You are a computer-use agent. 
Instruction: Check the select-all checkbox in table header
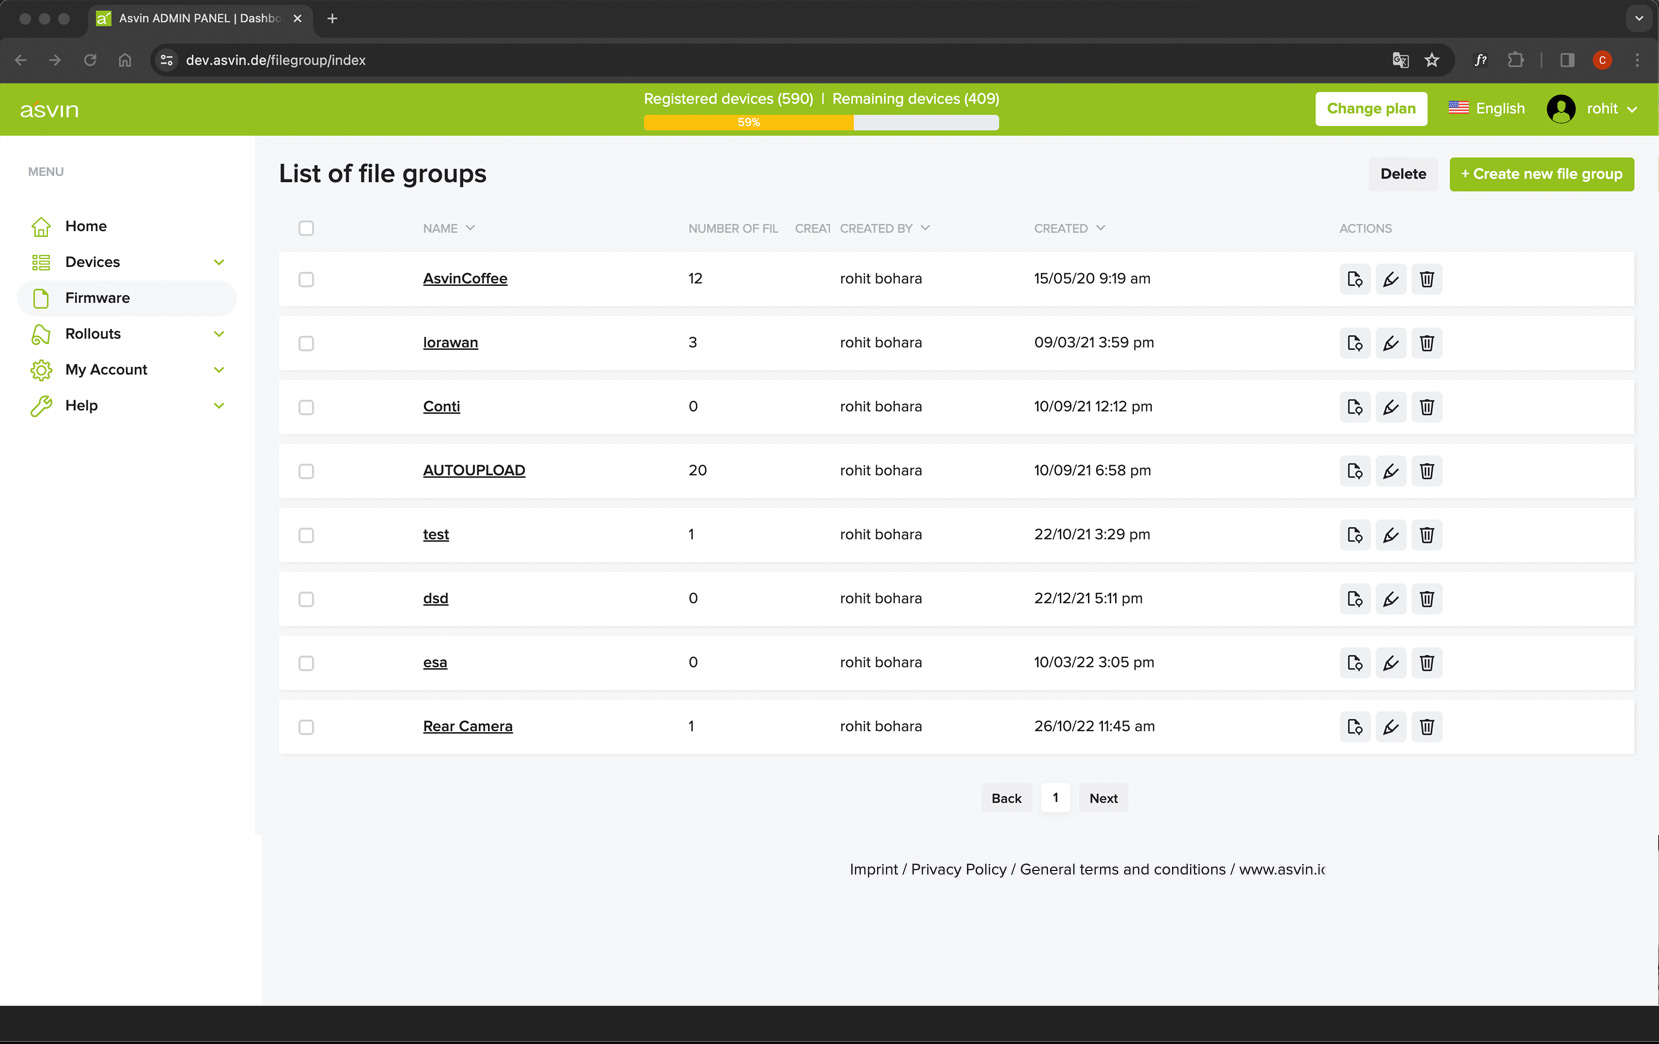coord(306,228)
